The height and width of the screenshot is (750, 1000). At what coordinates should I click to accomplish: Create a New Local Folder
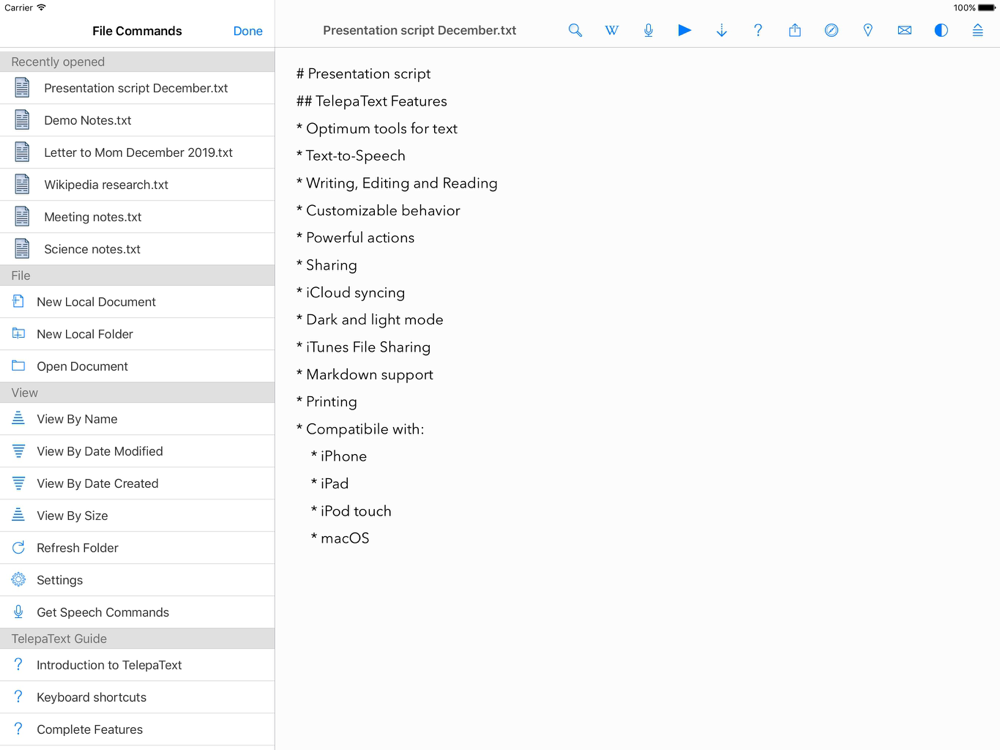point(137,334)
